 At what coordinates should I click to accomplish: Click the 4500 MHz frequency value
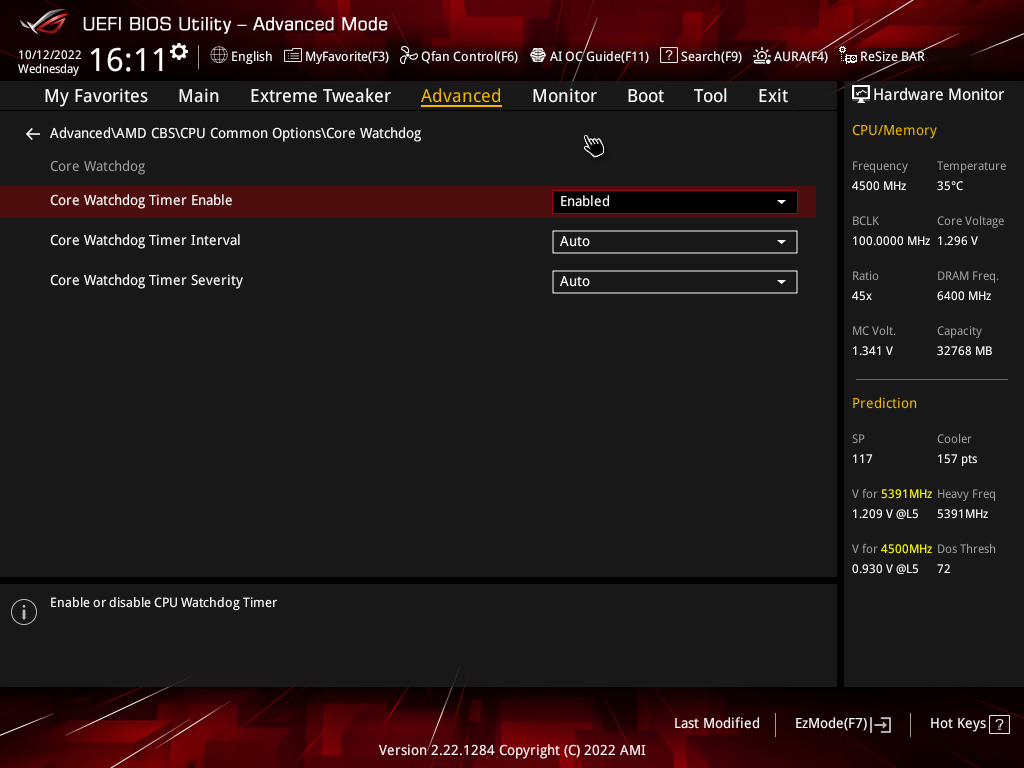point(878,186)
